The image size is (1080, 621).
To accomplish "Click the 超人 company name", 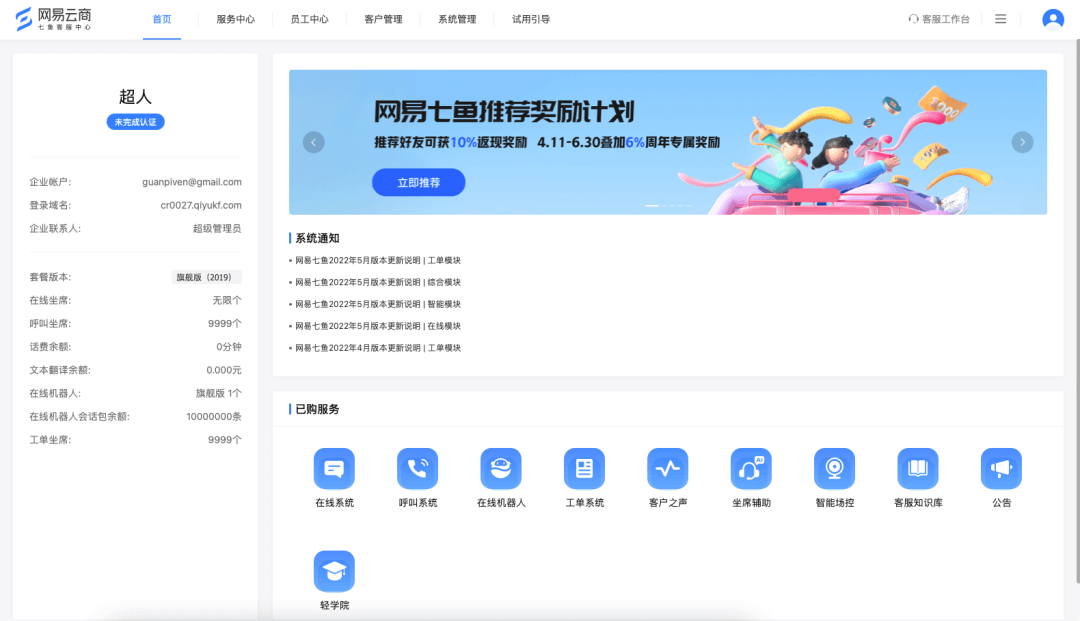I will (135, 96).
